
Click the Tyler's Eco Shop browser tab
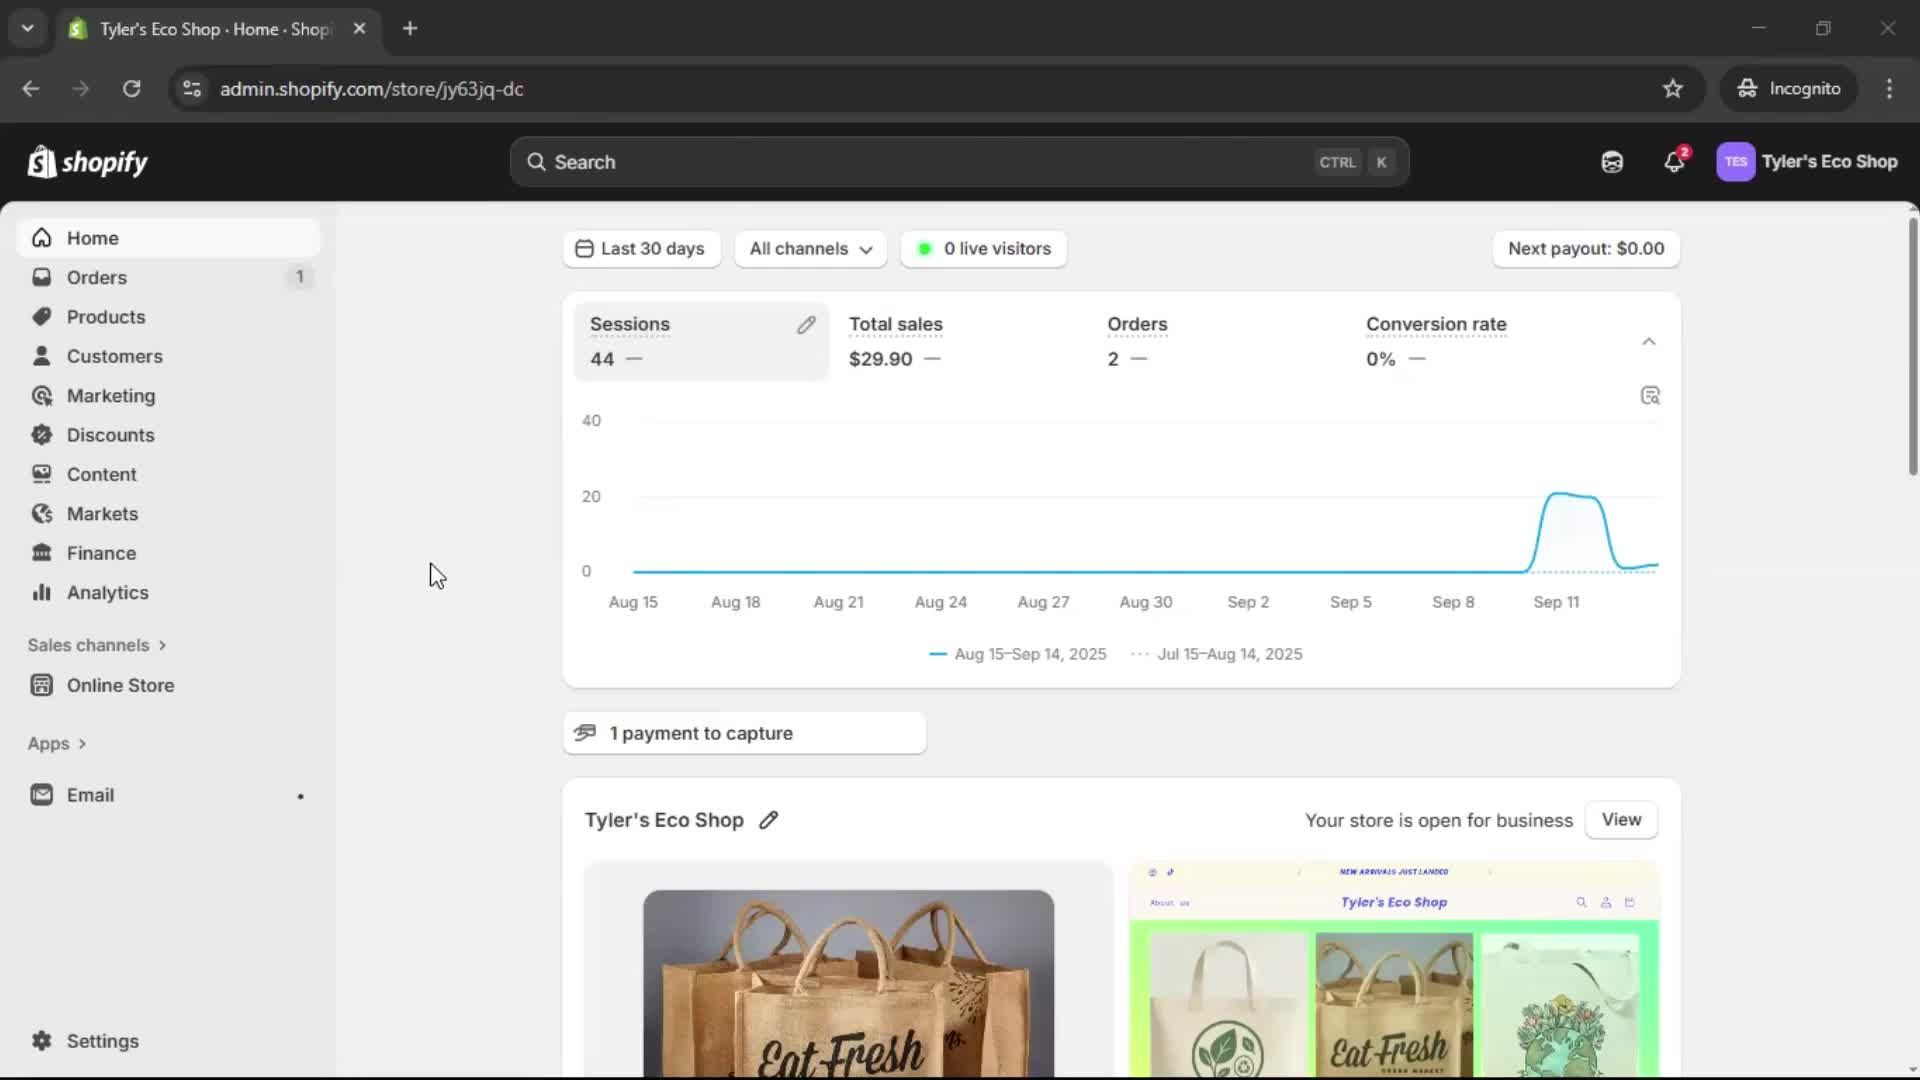(200, 29)
